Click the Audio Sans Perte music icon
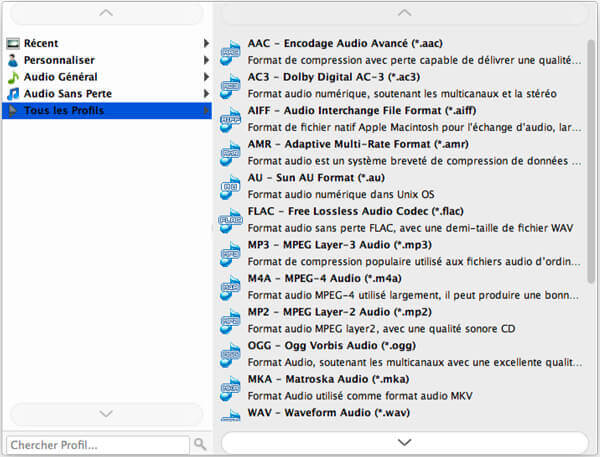Viewport: 600px width, 457px height. [x=13, y=94]
